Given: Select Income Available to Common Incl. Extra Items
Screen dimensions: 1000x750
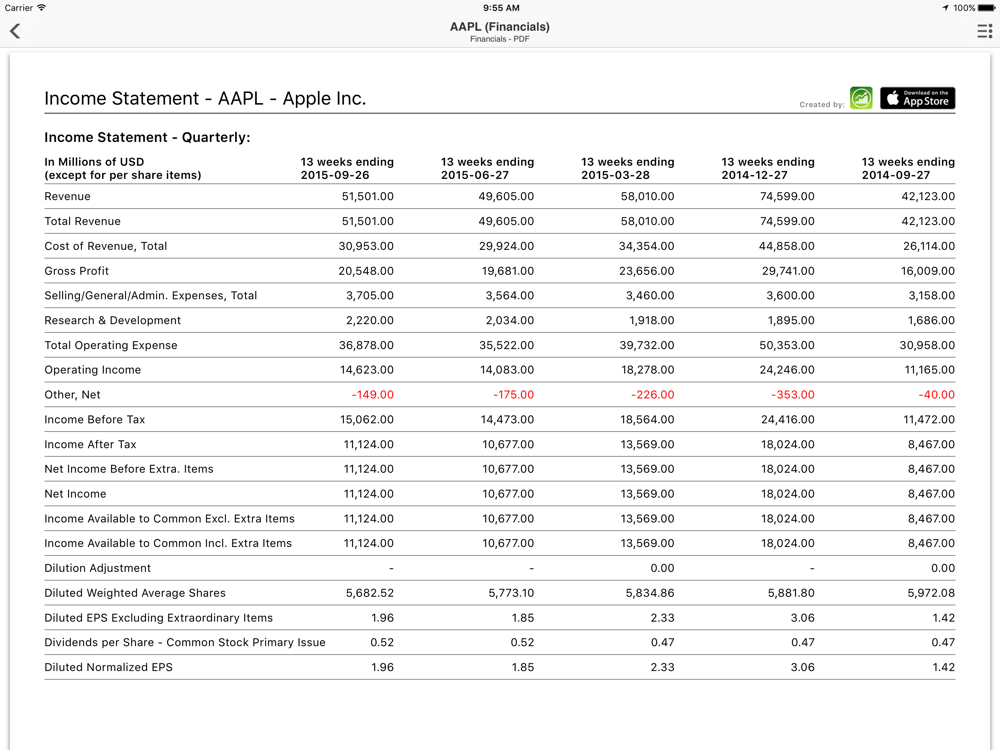Looking at the screenshot, I should click(168, 543).
